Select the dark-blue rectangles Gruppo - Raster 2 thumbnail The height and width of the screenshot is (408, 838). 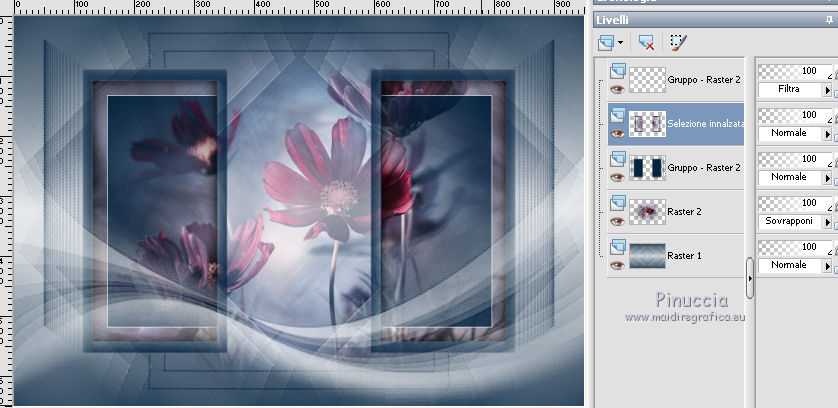647,168
